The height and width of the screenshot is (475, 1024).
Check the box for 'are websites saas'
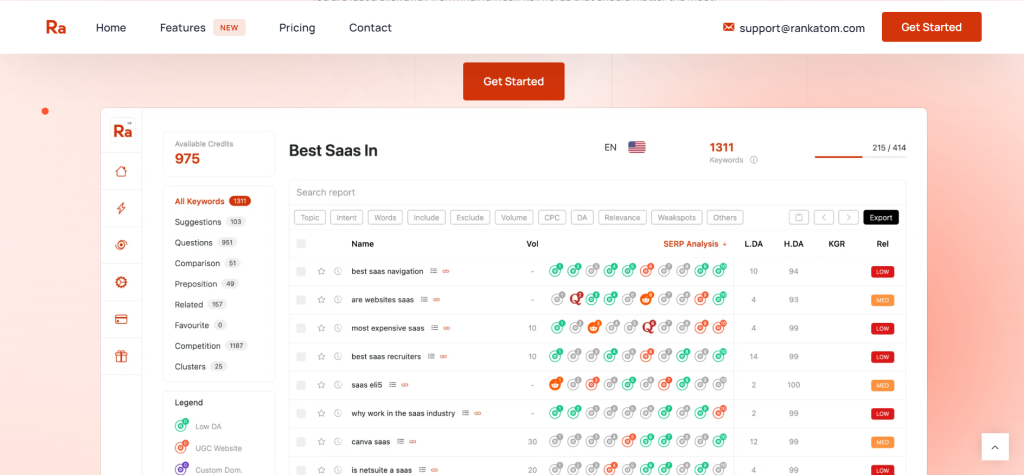point(301,300)
